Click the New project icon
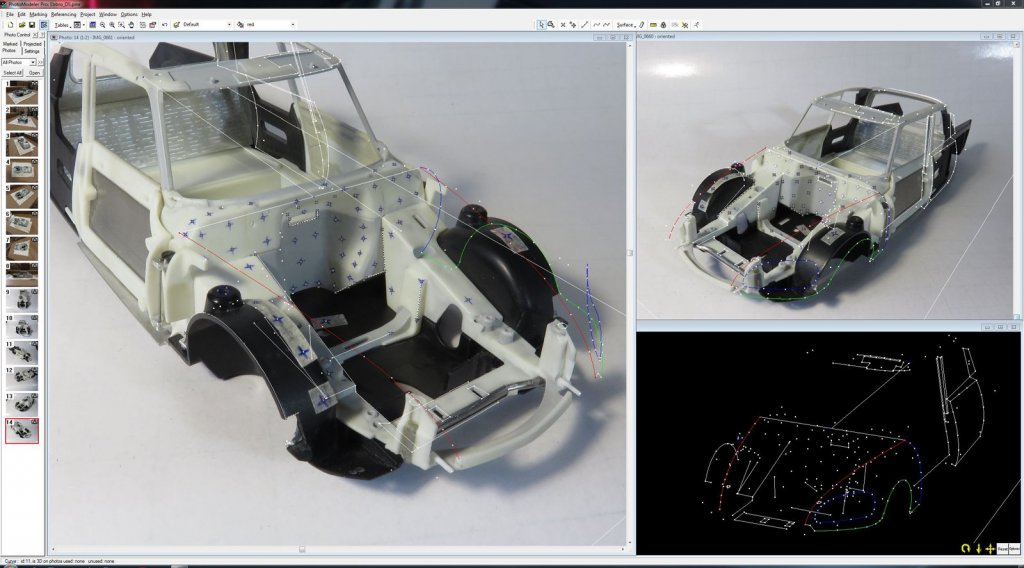This screenshot has height=568, width=1024. [x=8, y=24]
